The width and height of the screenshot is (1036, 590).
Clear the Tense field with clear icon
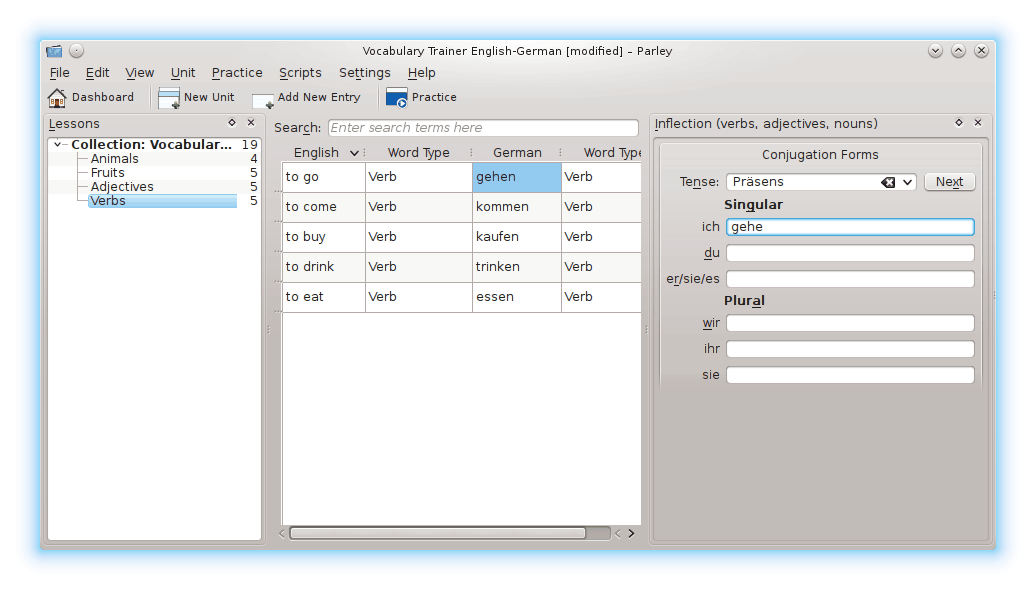pos(888,182)
